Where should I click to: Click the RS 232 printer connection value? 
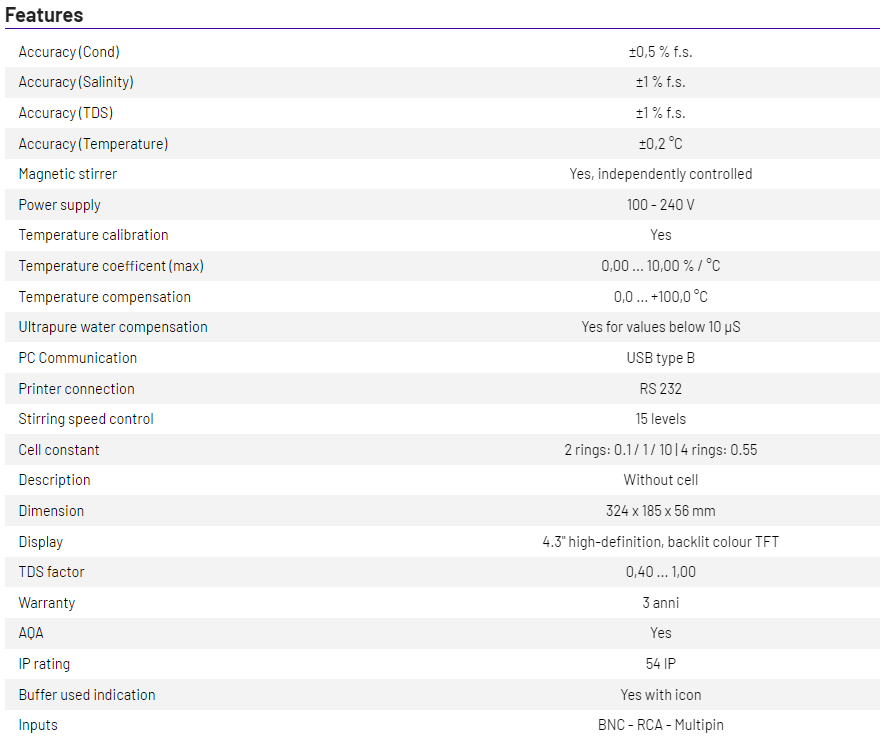(660, 389)
